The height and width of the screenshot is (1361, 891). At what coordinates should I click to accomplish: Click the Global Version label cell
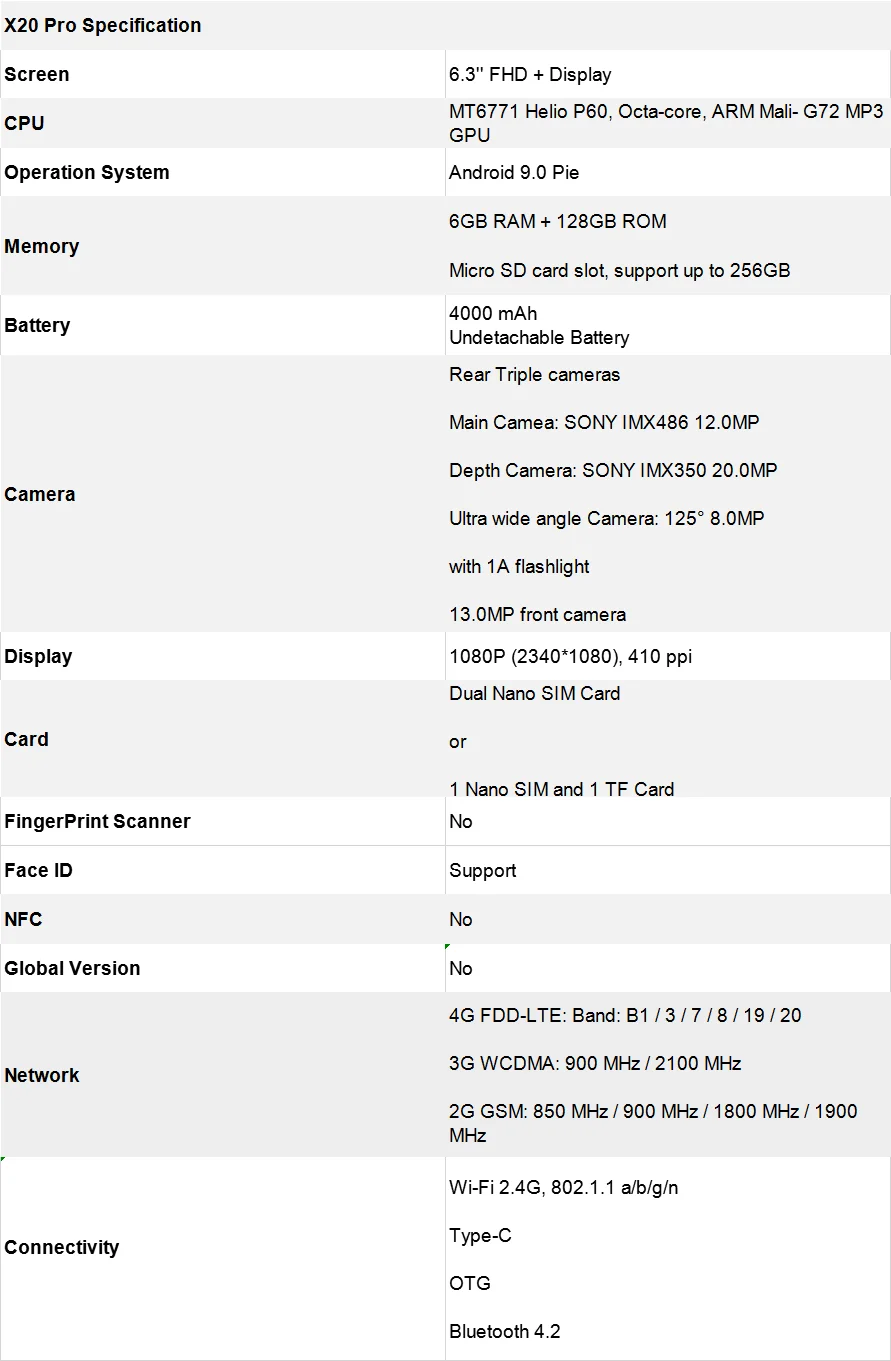pos(72,968)
